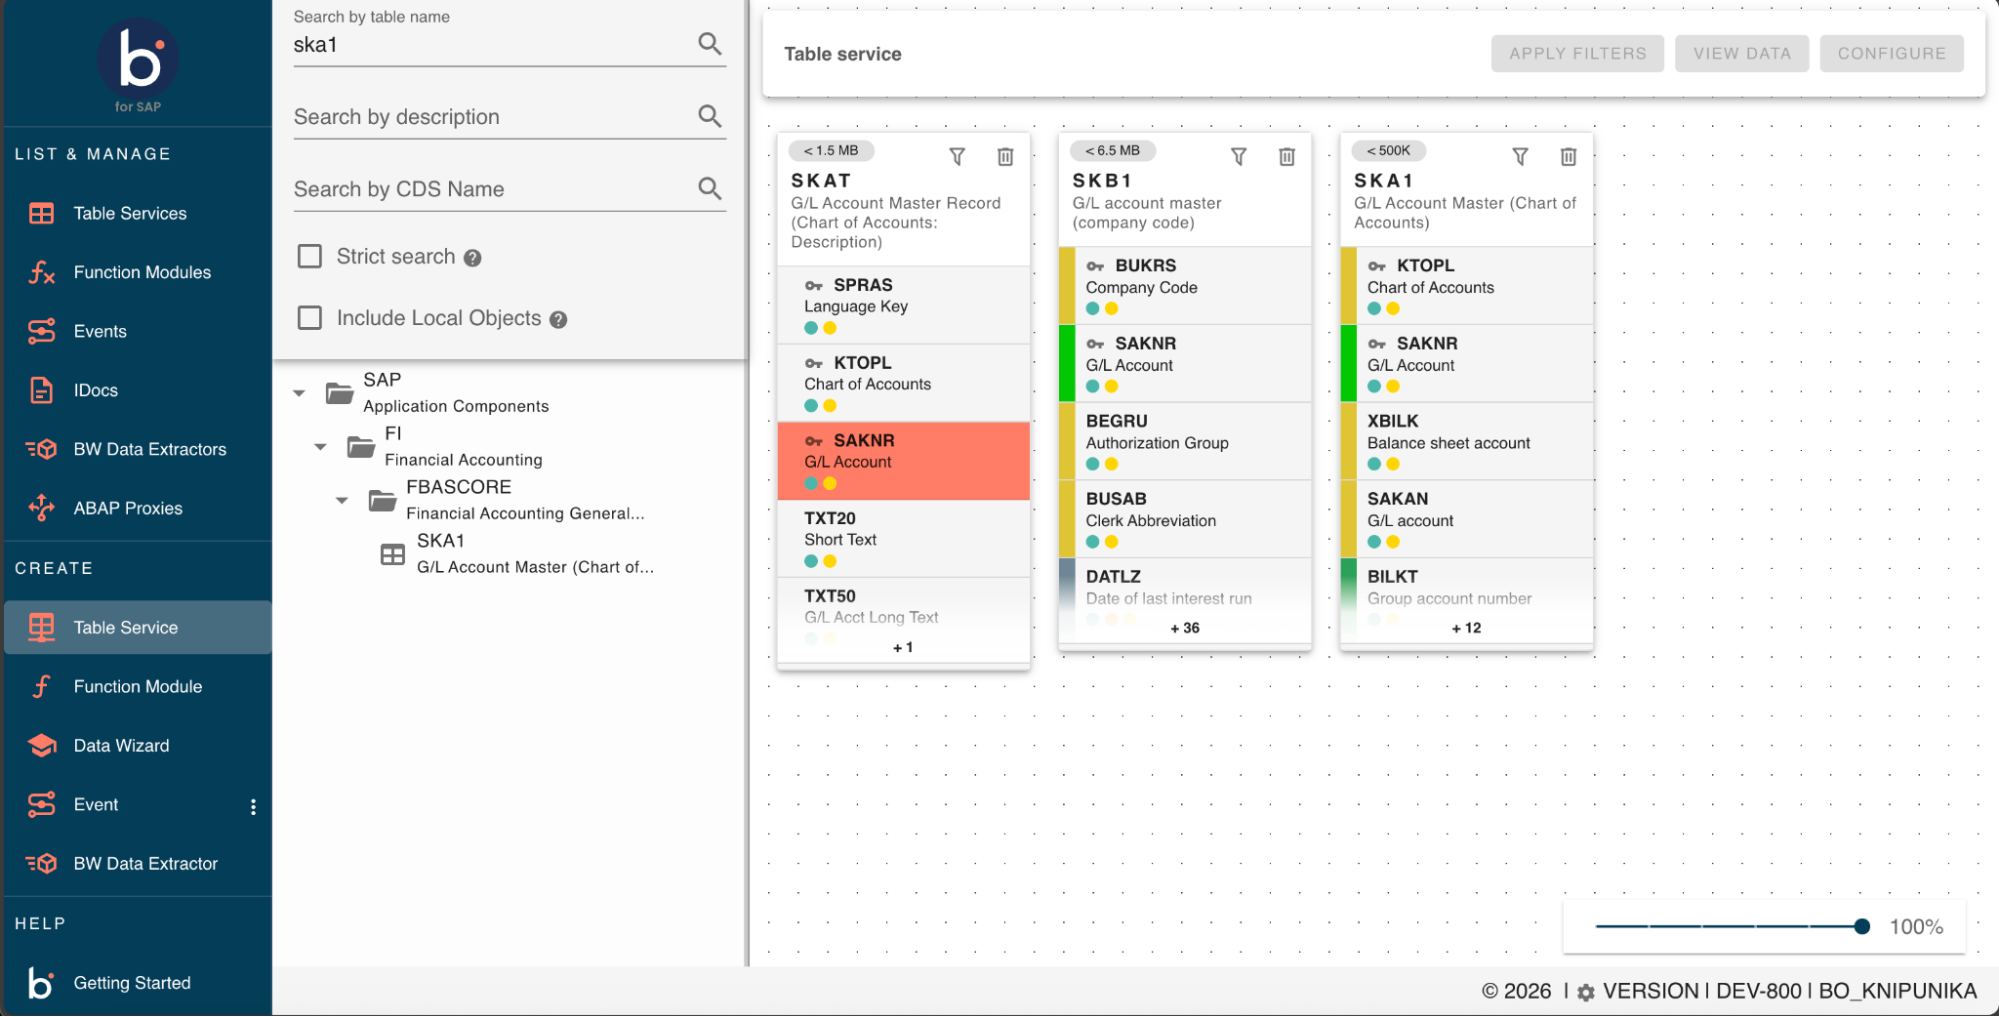Click the zoom slider handle

1861,926
